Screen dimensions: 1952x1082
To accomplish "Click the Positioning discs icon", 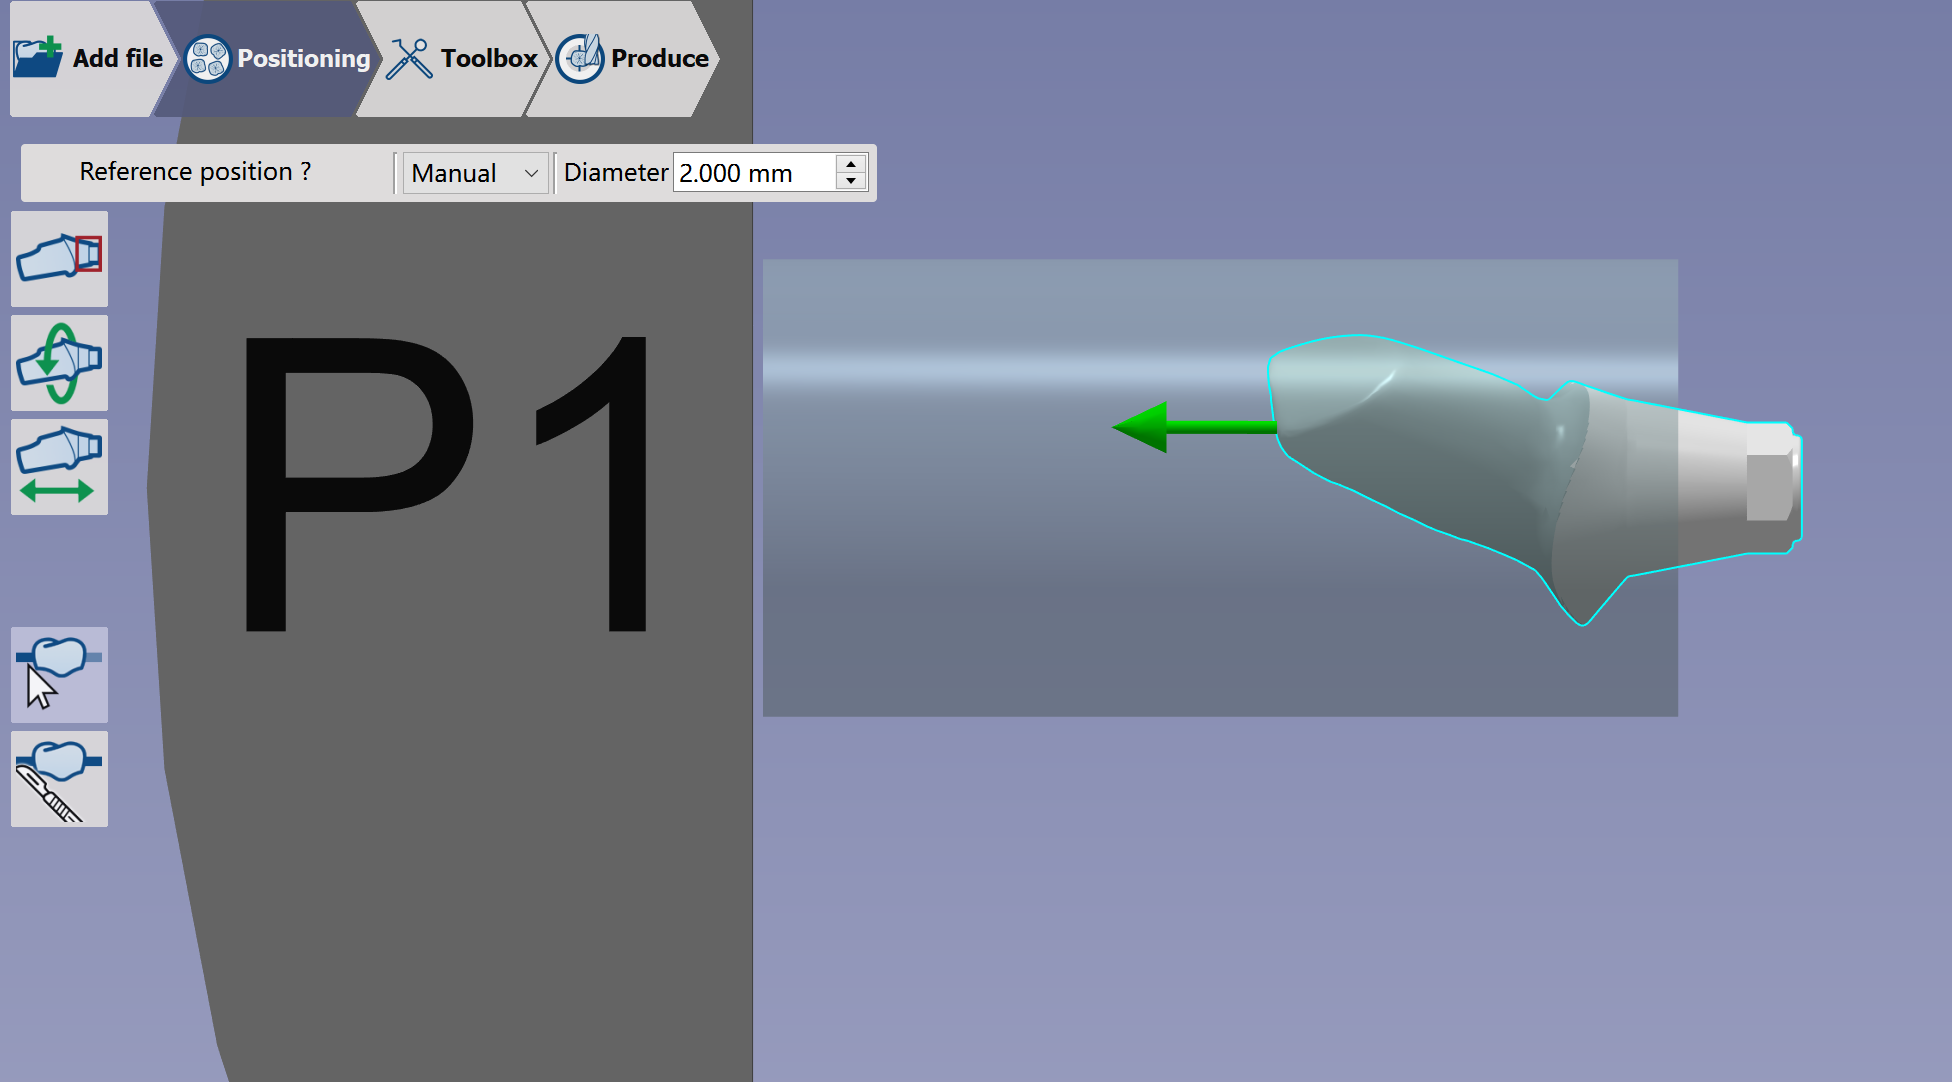I will [x=208, y=59].
